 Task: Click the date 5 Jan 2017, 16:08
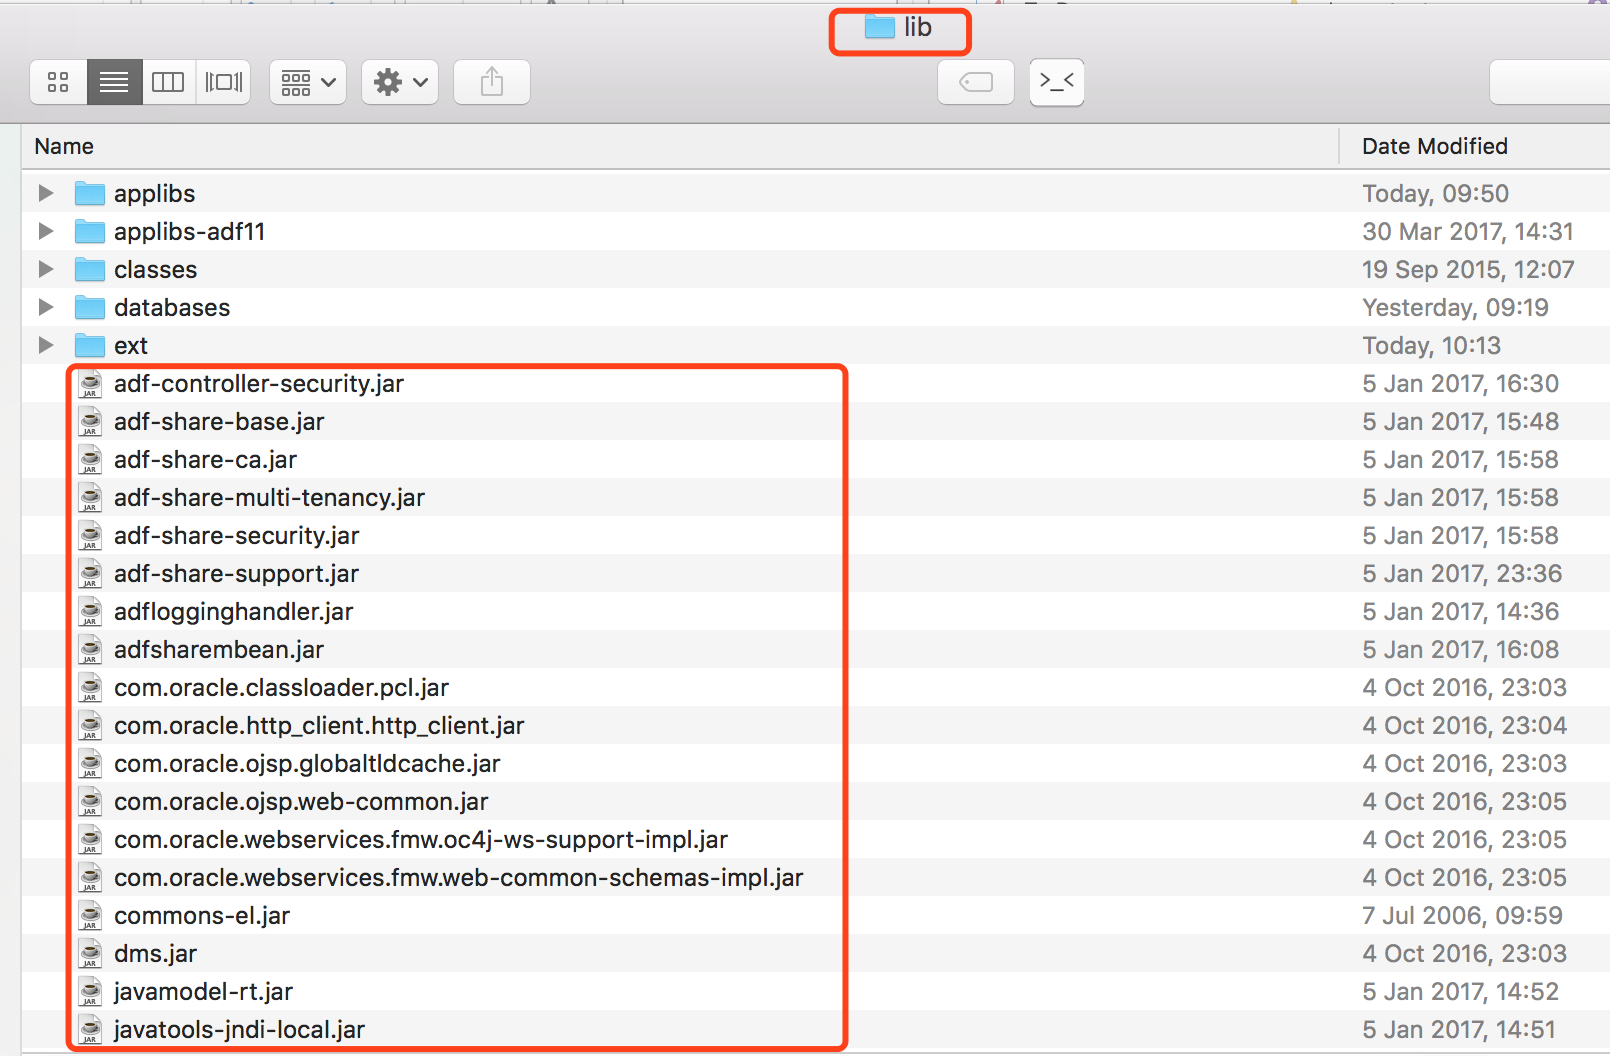click(1460, 649)
